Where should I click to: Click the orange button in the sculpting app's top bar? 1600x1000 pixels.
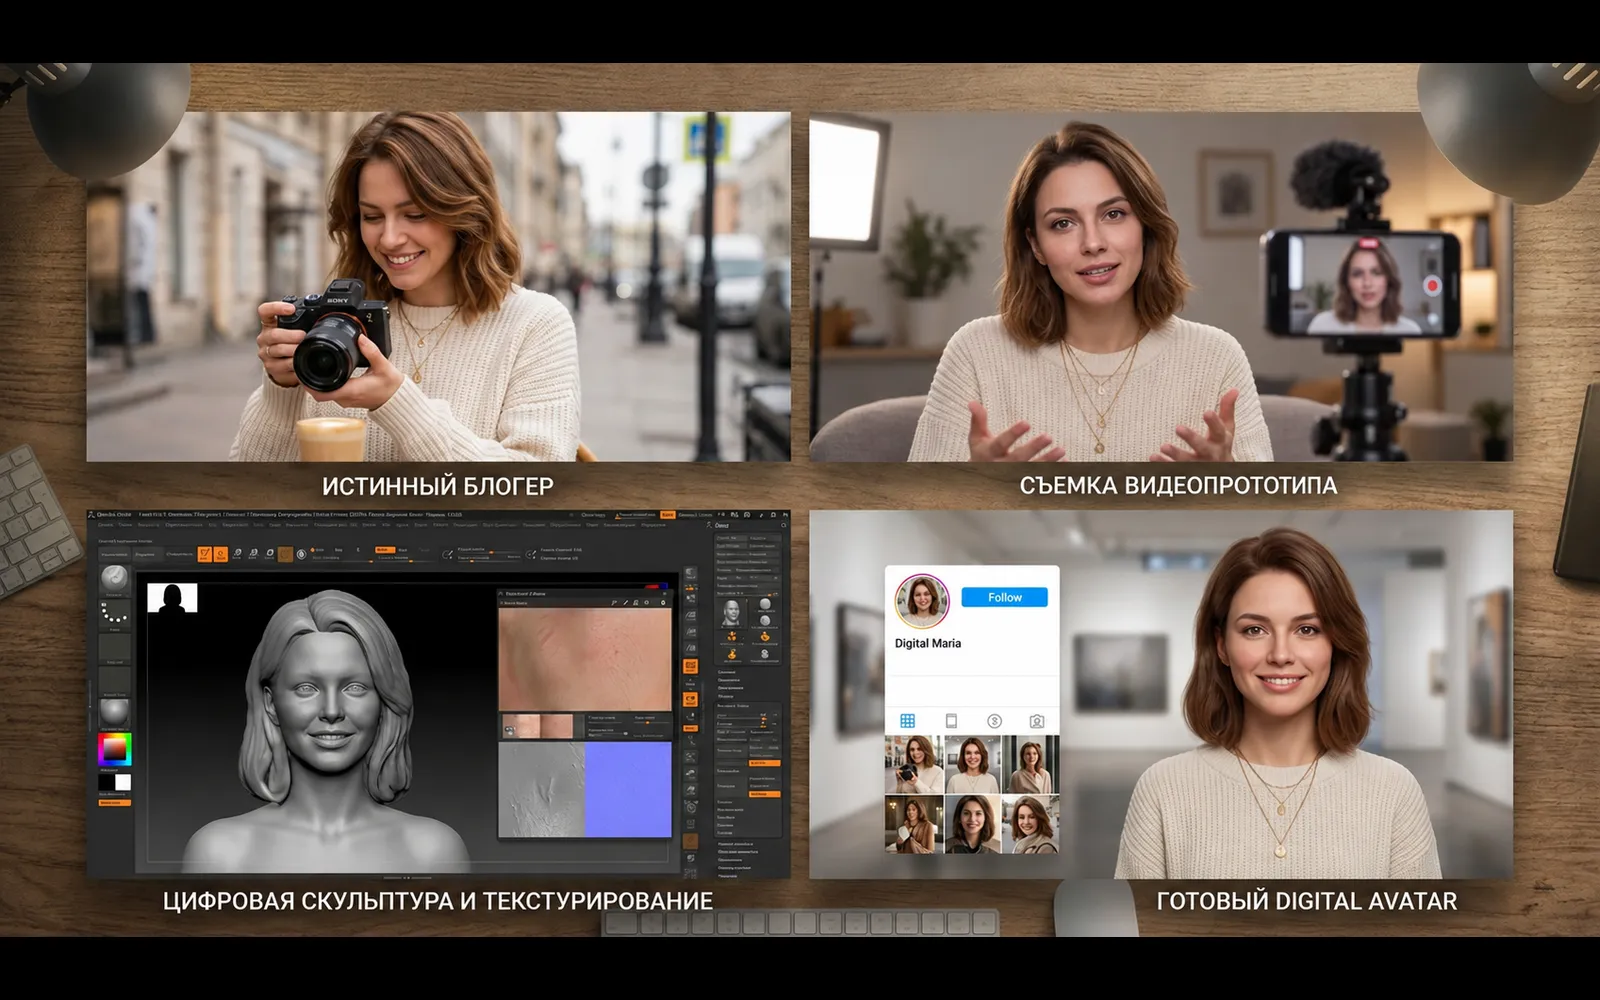pos(667,515)
